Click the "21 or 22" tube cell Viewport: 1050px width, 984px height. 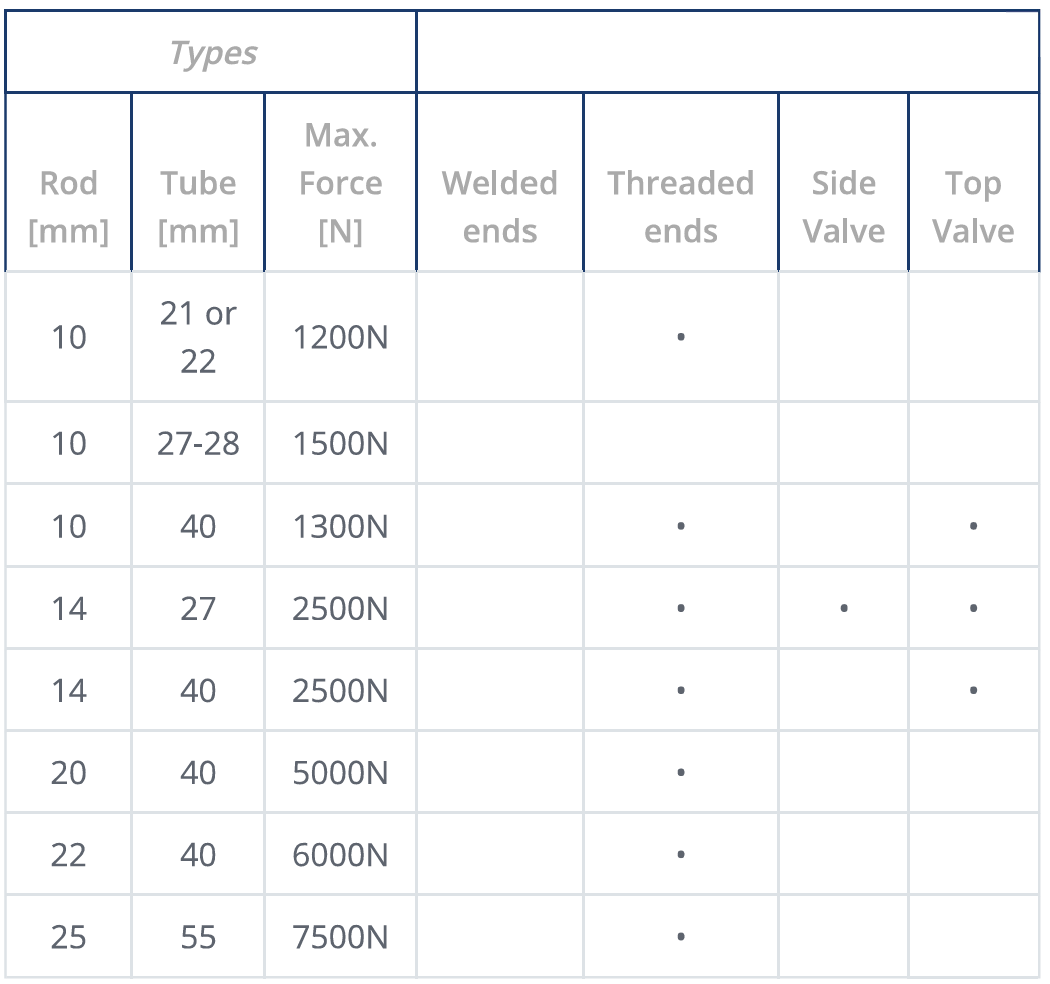(x=198, y=337)
